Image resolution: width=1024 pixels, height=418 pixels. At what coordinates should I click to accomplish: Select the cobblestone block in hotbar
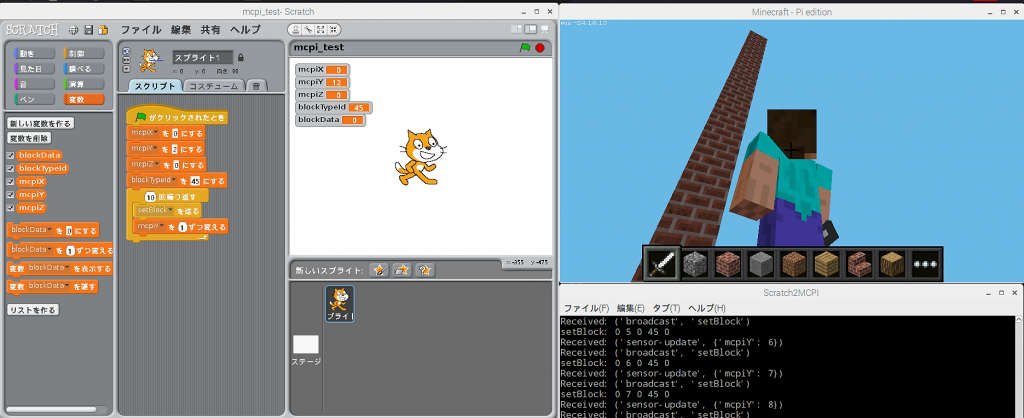point(695,264)
